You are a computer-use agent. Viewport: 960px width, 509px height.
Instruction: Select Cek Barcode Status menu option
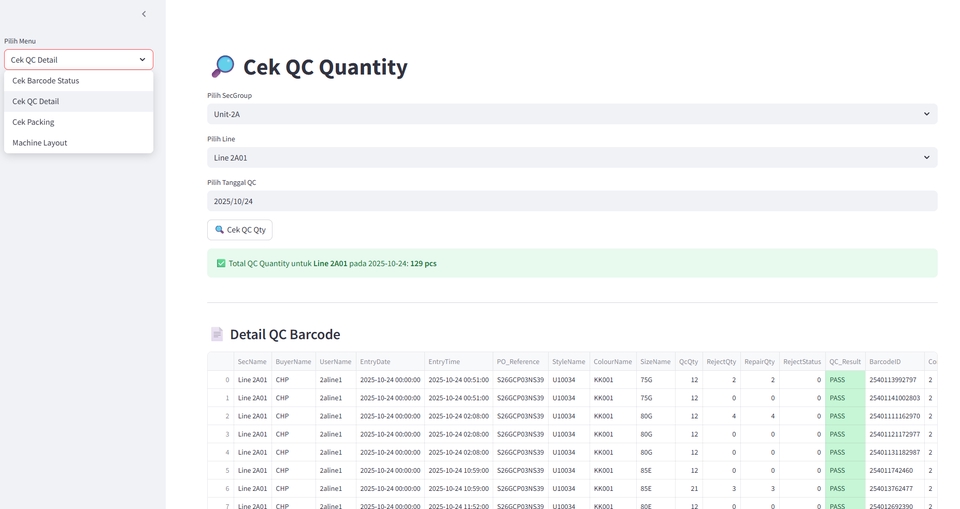pyautogui.click(x=46, y=81)
